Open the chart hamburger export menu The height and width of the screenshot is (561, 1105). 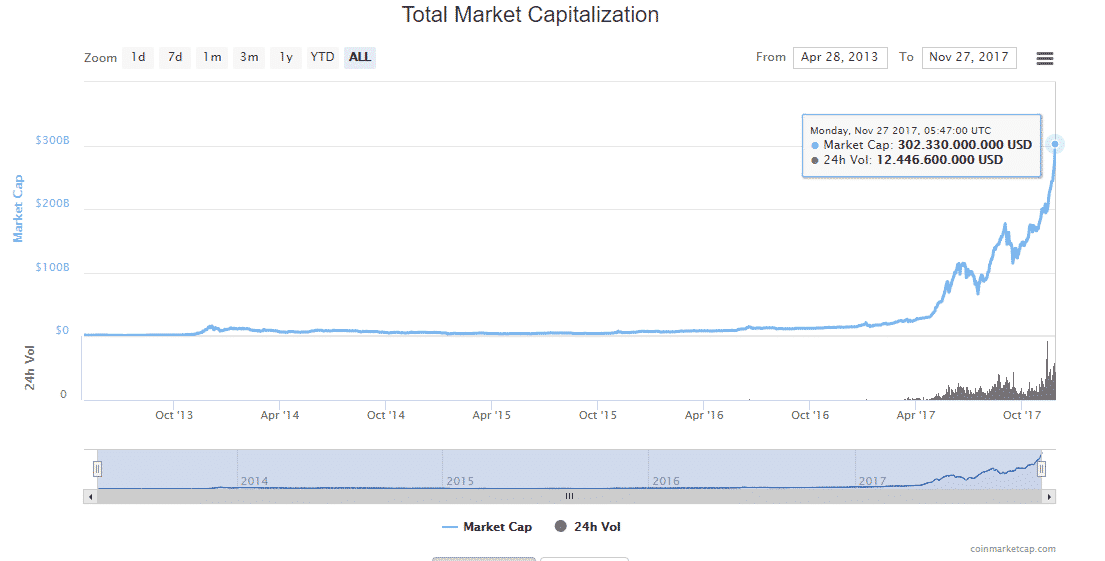click(1045, 58)
